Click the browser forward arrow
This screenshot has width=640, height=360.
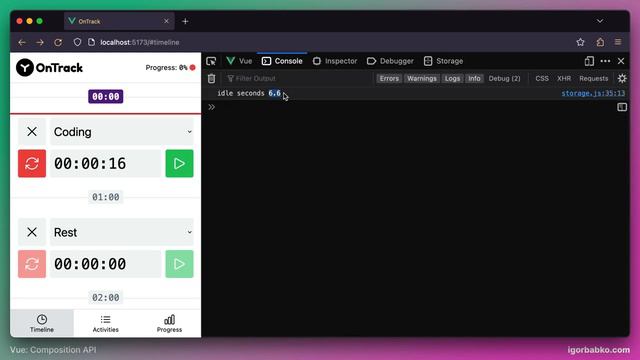pyautogui.click(x=40, y=42)
